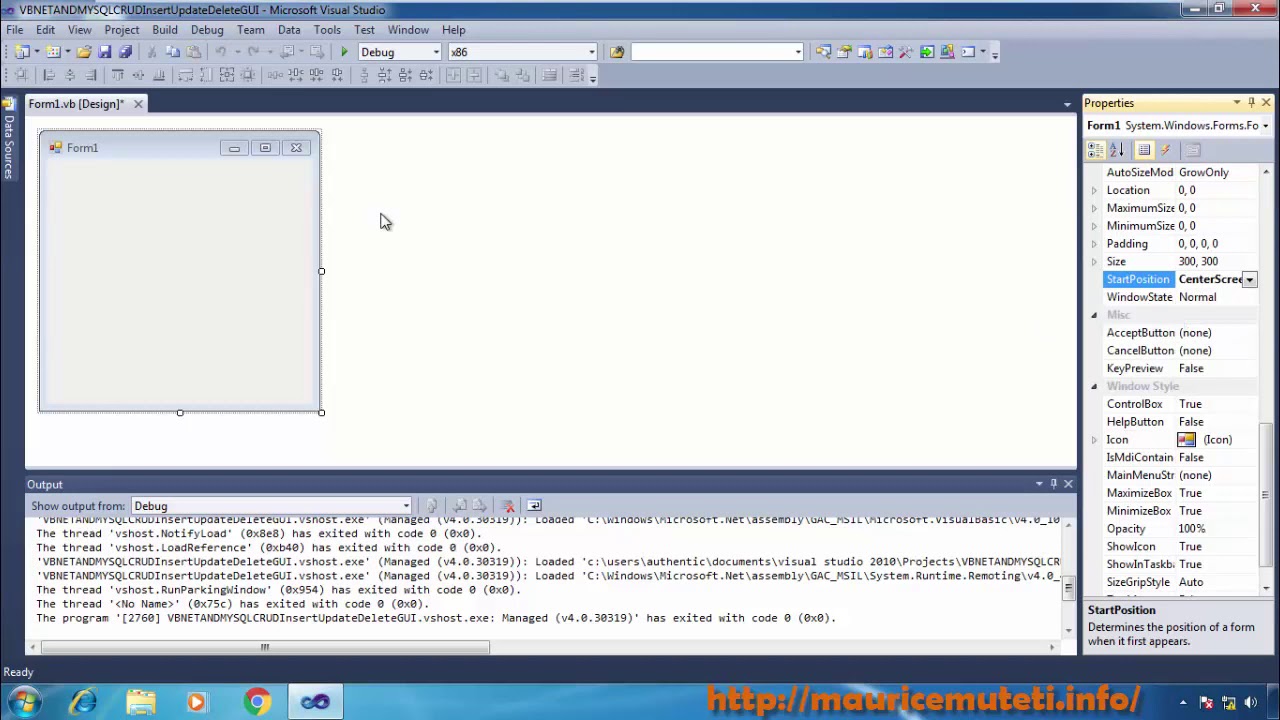Click the Opacity value 100%
This screenshot has width=1280, height=720.
(1192, 529)
